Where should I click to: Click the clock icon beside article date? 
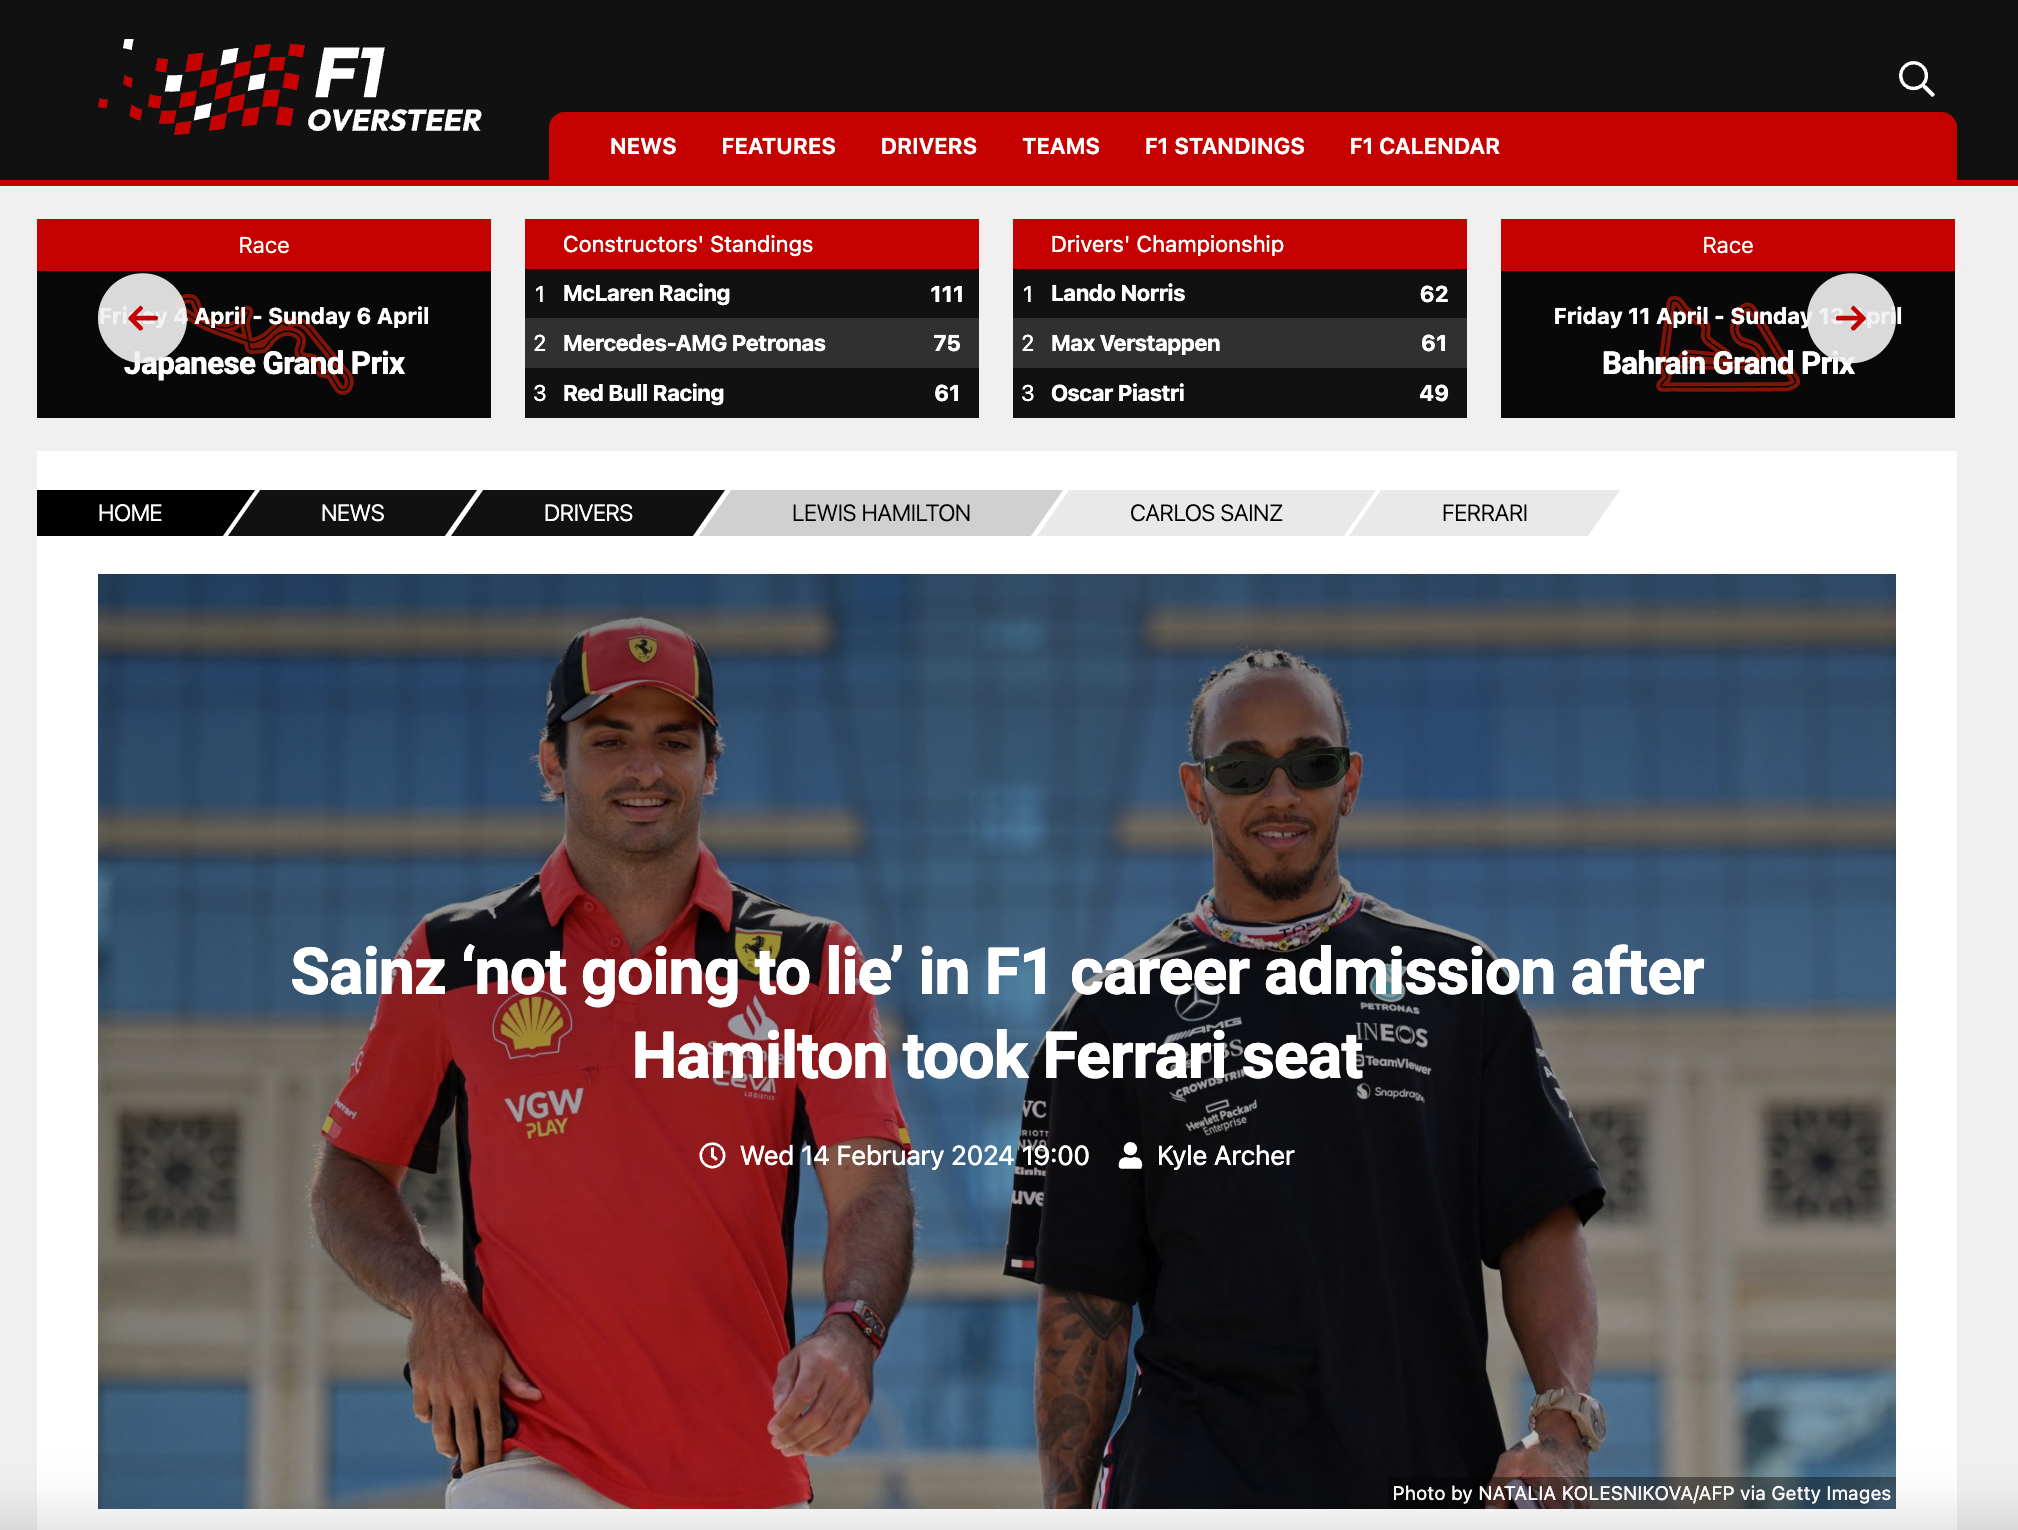[712, 1156]
